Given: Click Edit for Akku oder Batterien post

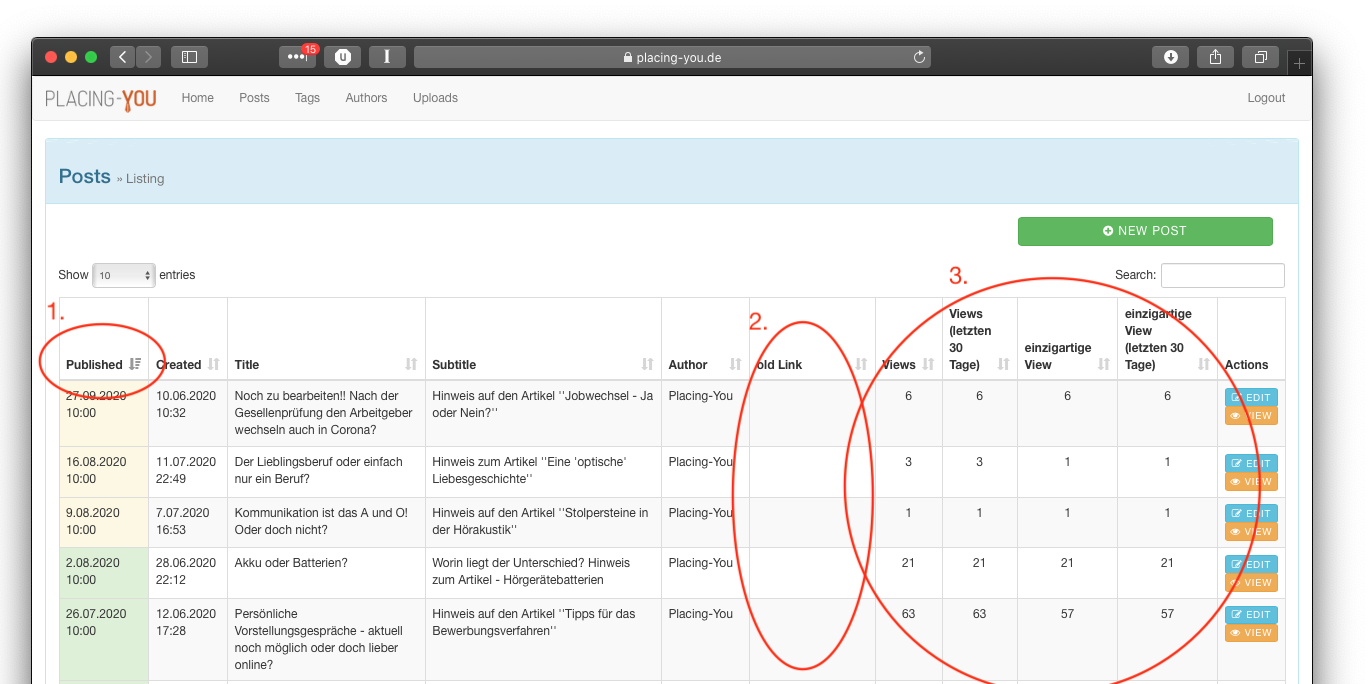Looking at the screenshot, I should point(1251,564).
